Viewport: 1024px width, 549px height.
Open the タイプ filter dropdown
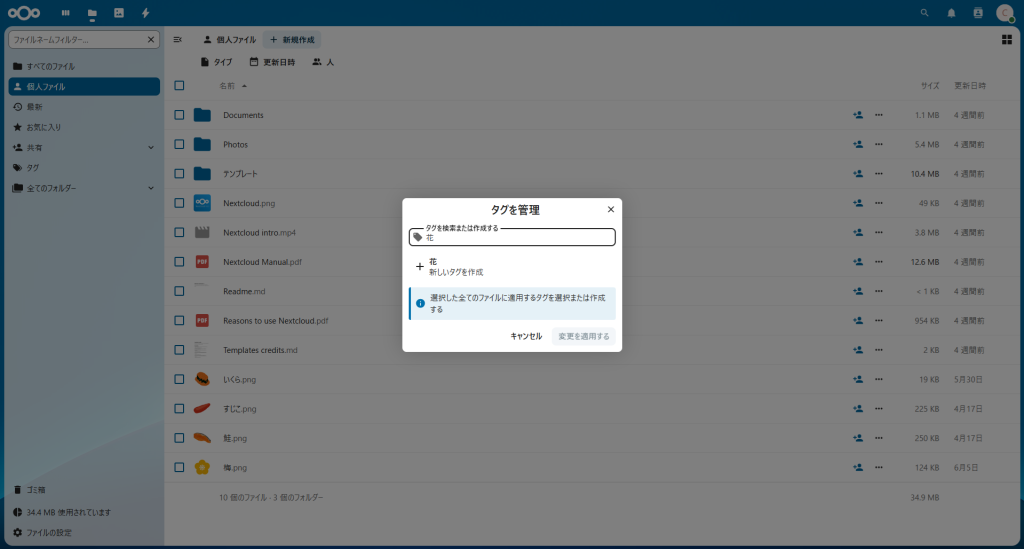[x=216, y=62]
